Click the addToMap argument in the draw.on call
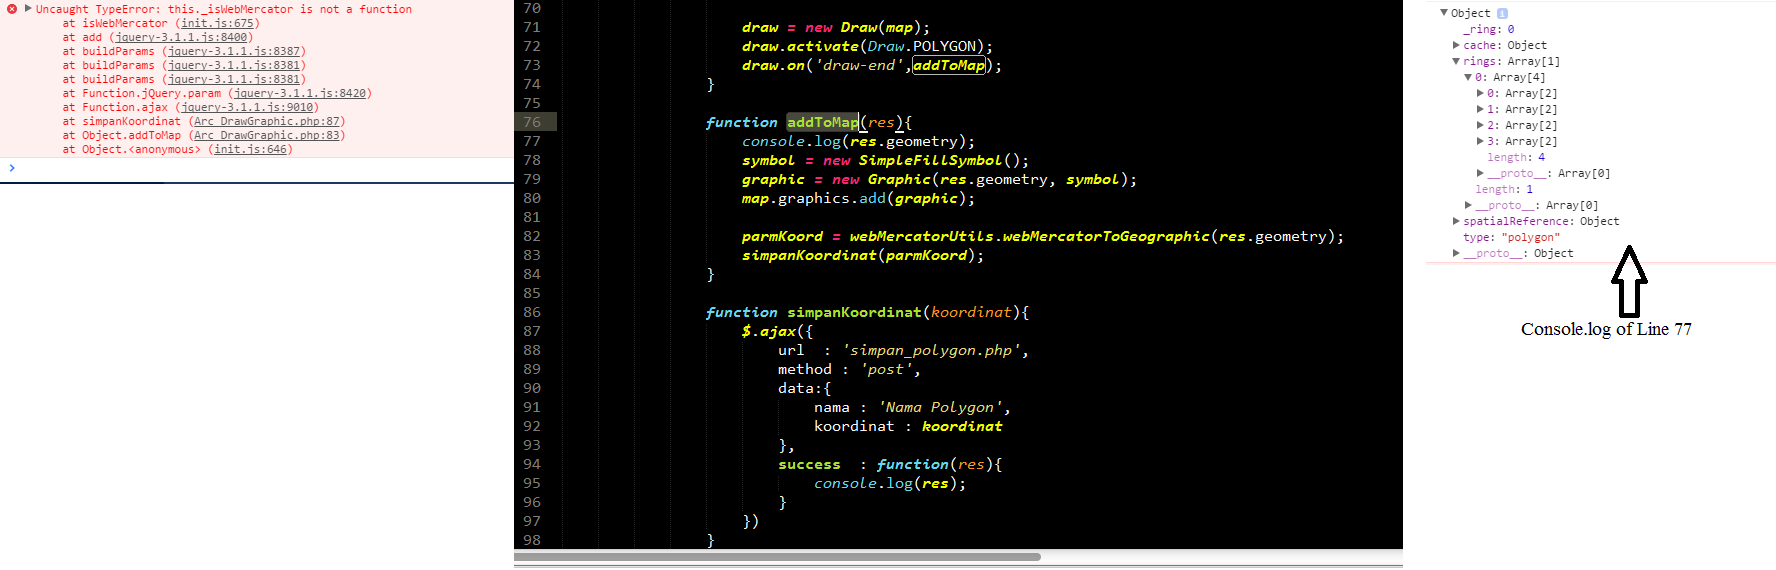Image resolution: width=1776 pixels, height=570 pixels. click(x=949, y=65)
